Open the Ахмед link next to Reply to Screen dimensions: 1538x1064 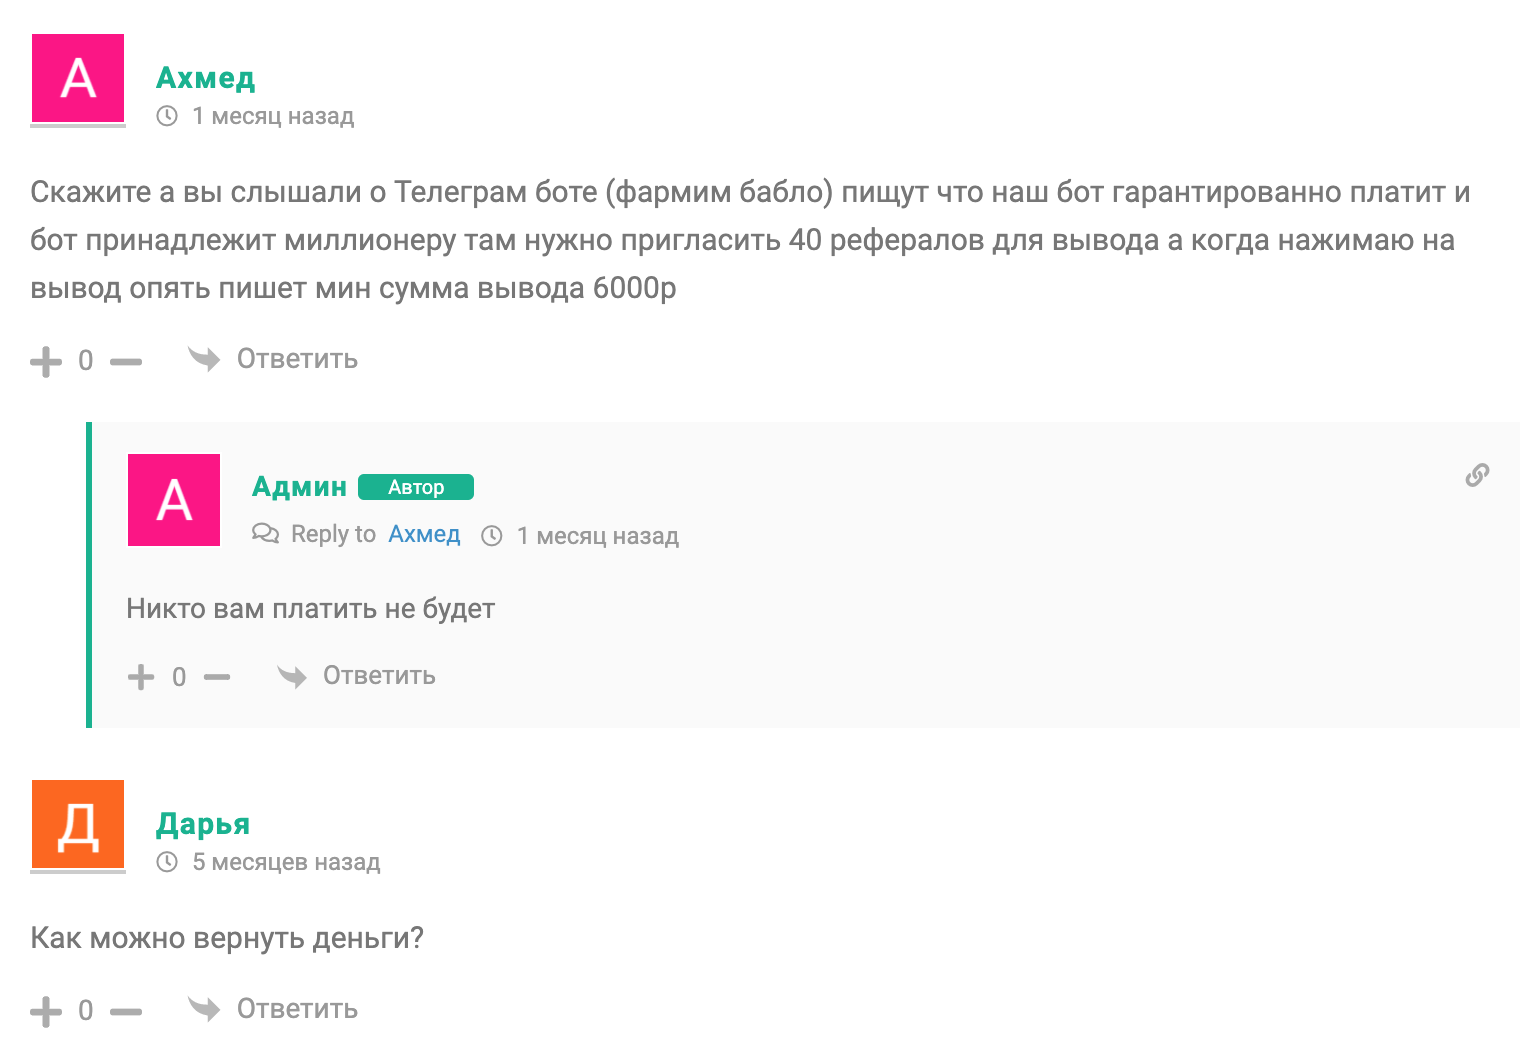424,535
